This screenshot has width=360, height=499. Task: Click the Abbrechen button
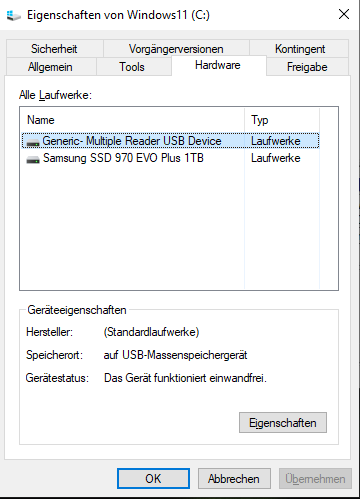point(234,479)
